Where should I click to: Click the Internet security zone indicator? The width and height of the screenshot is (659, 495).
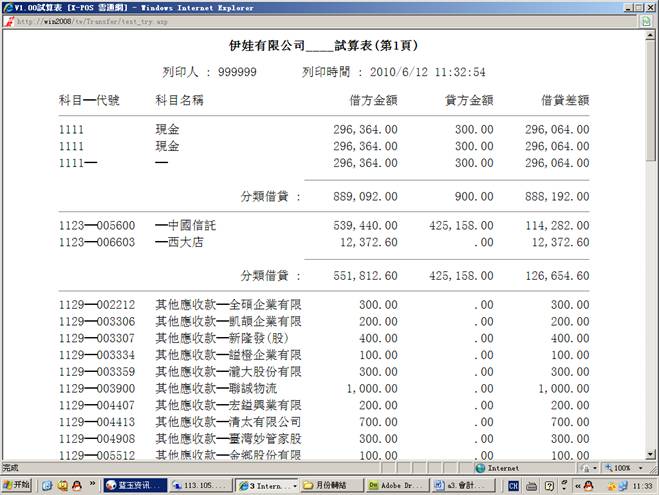[x=496, y=468]
